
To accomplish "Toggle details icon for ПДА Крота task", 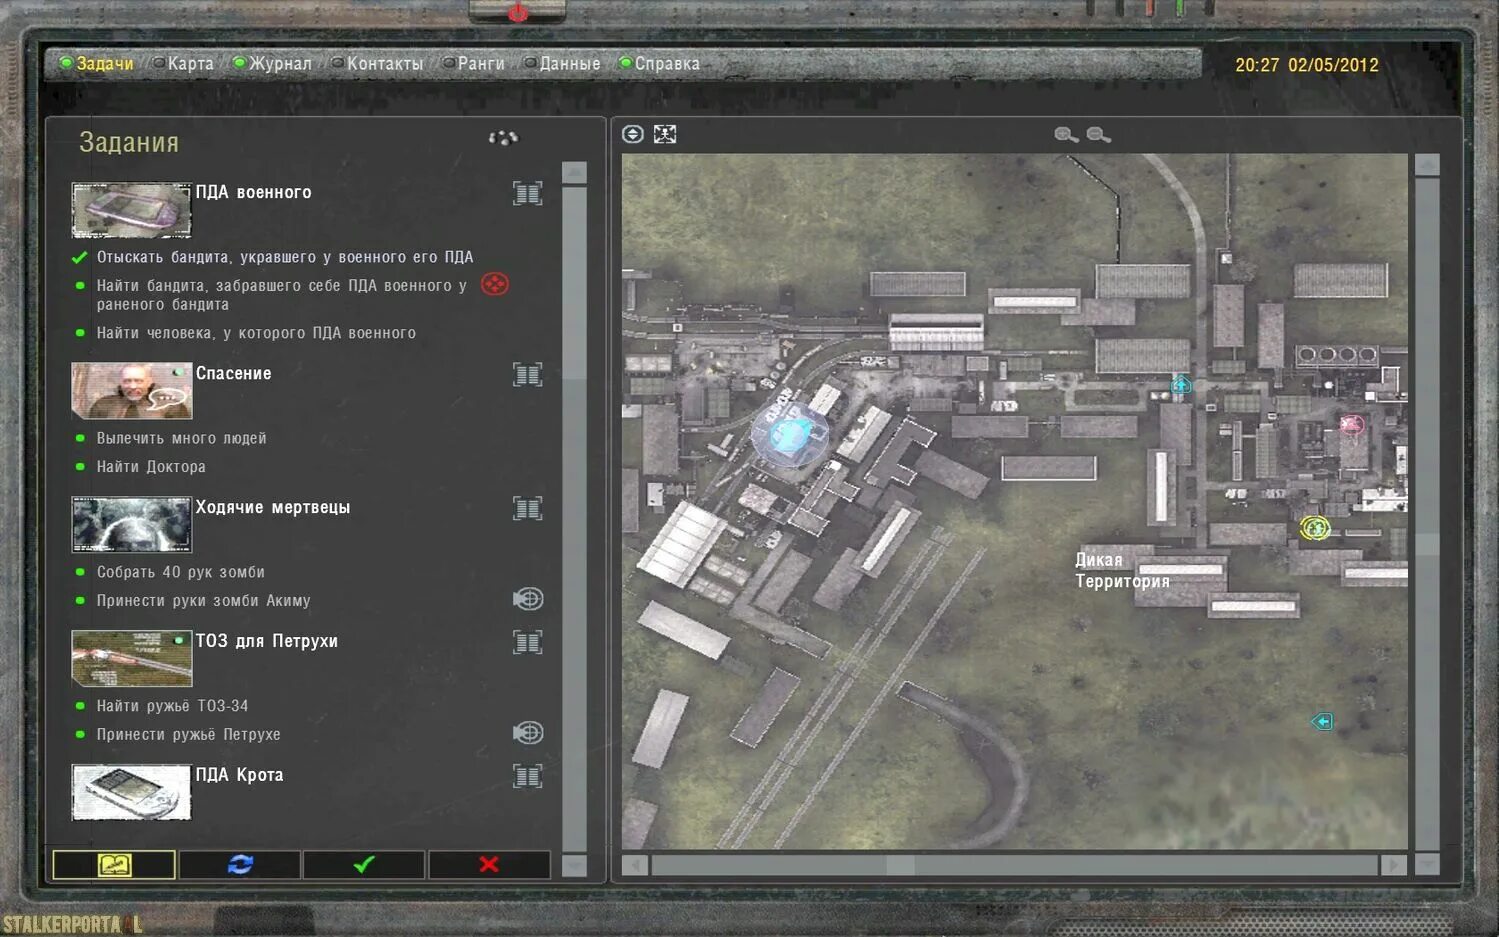I will (x=528, y=776).
